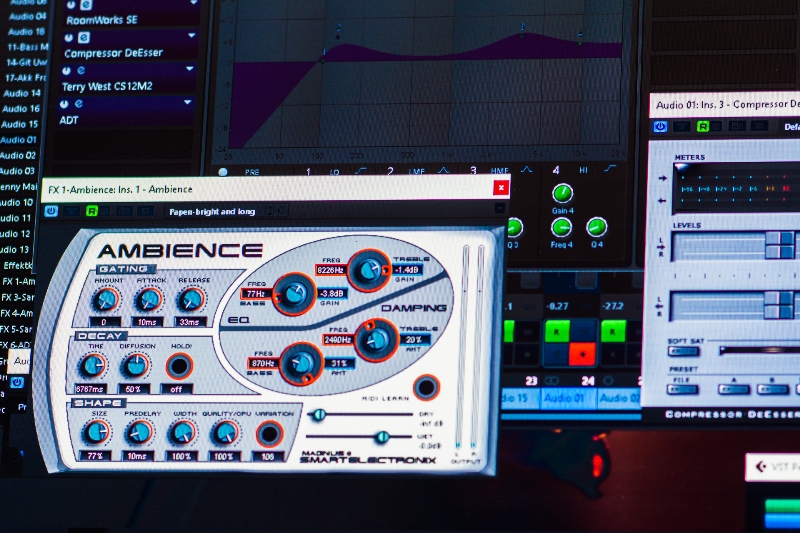800x533 pixels.
Task: Bypass the Ambience plugin with its power button
Action: pyautogui.click(x=51, y=211)
